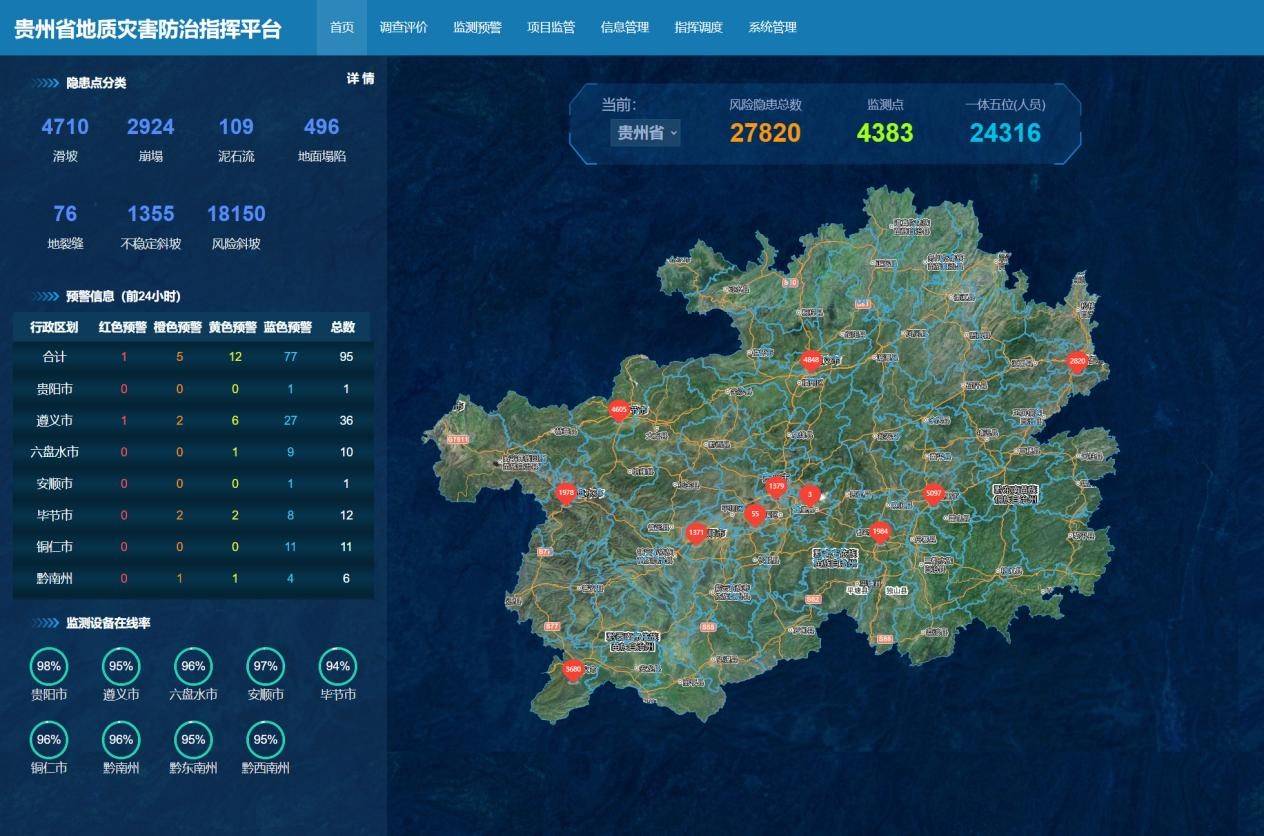
Task: Click the 合计 row blue warning count 77
Action: tap(290, 357)
